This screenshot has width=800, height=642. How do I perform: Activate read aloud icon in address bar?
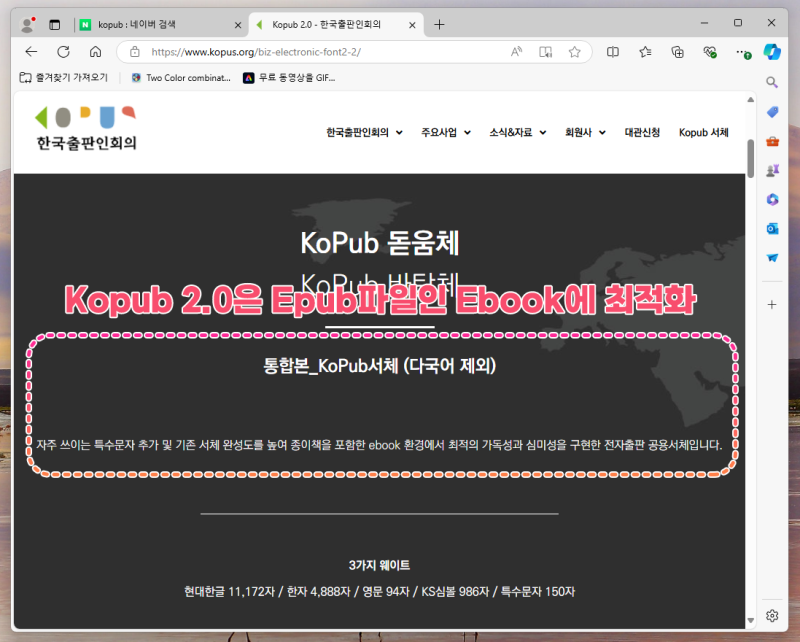coord(516,52)
